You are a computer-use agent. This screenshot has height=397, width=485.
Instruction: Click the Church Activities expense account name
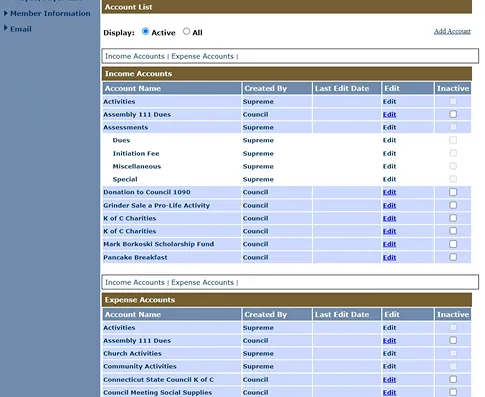point(132,353)
